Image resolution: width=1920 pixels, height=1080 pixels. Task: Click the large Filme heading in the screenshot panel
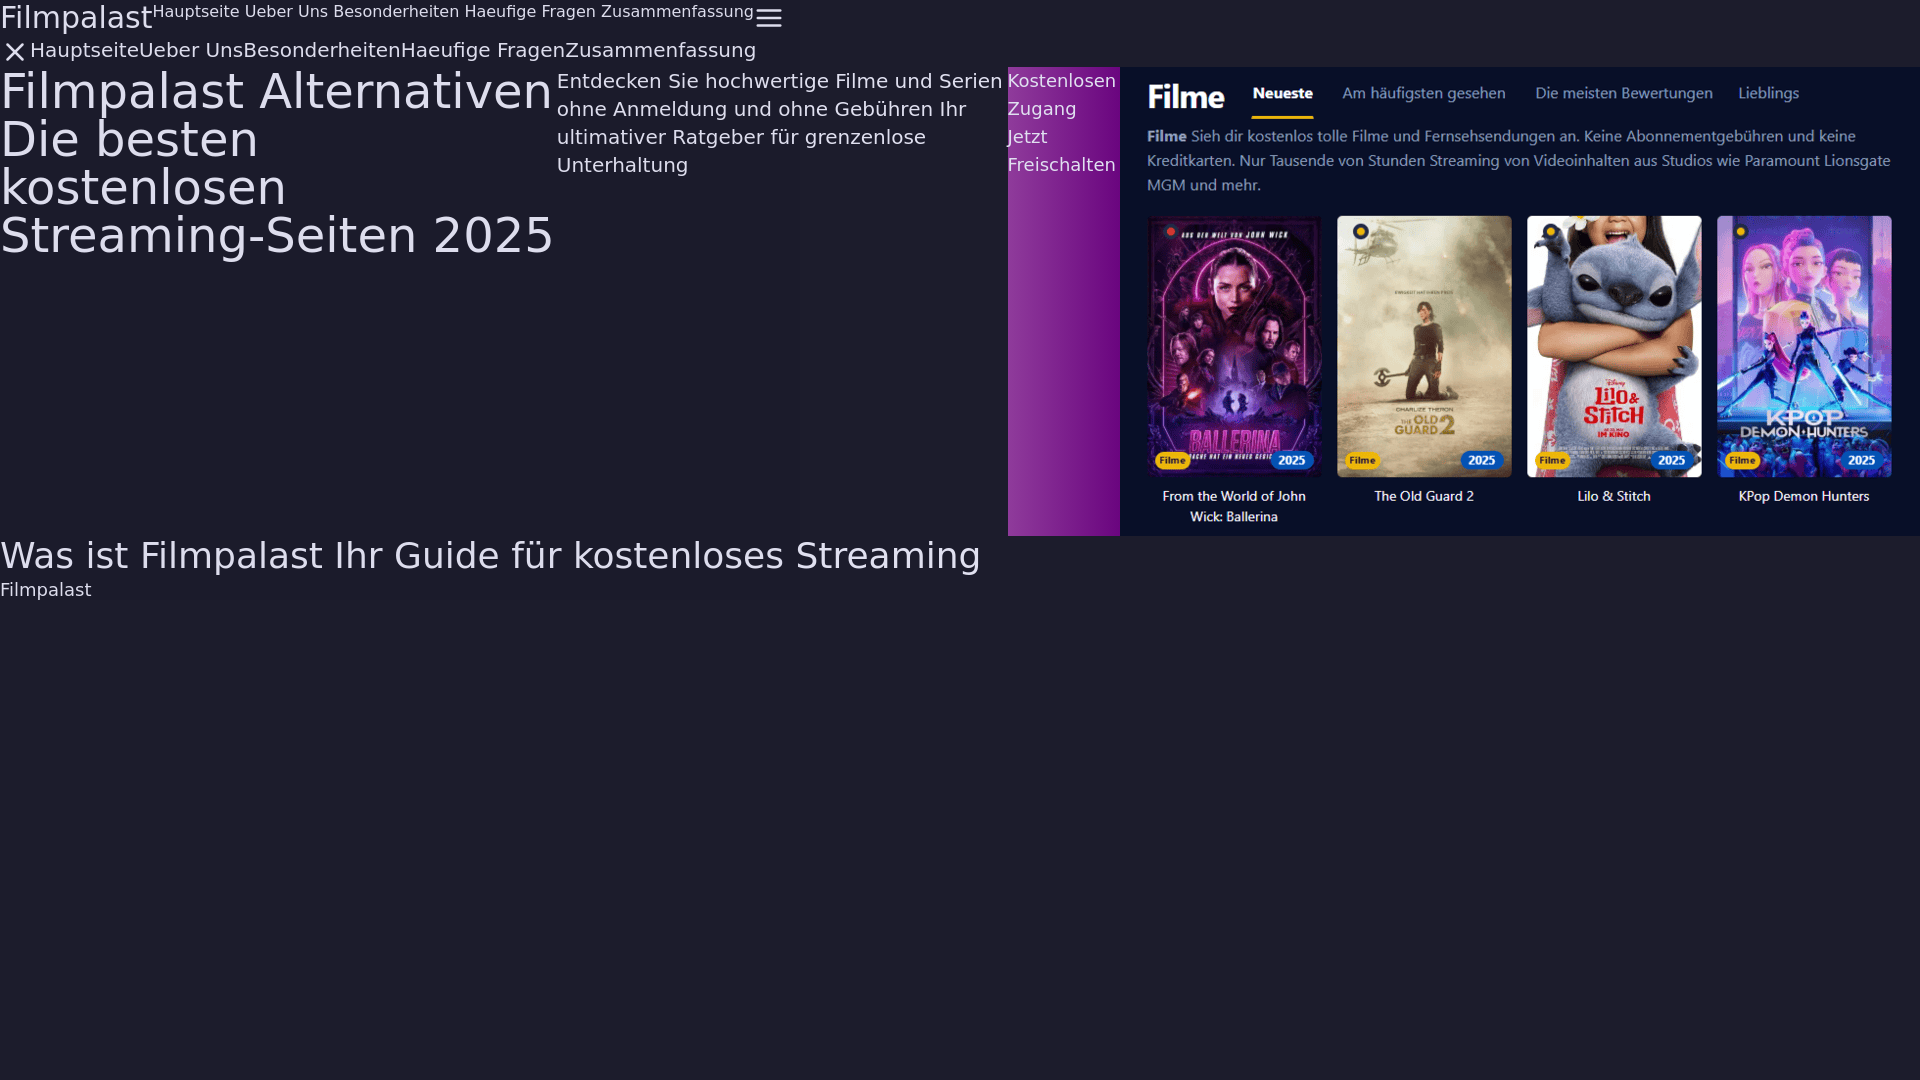pyautogui.click(x=1186, y=97)
